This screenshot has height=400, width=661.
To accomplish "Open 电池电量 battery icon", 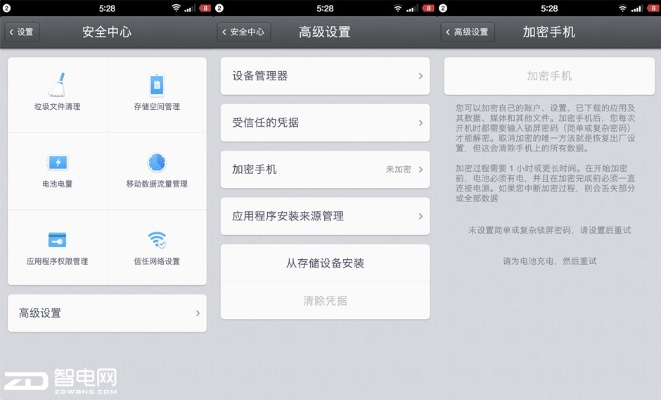I will click(x=58, y=162).
